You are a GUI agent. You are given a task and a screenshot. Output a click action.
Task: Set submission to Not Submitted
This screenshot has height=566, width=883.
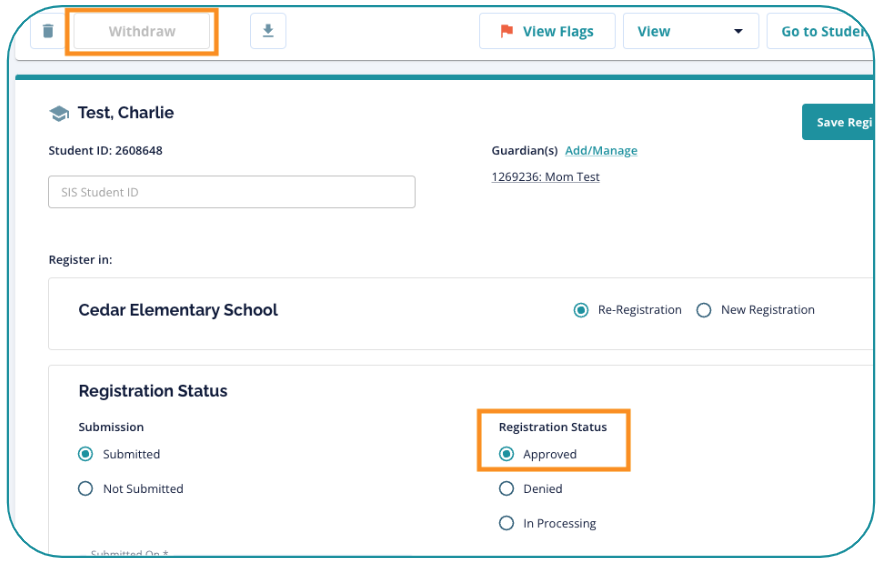pos(86,489)
